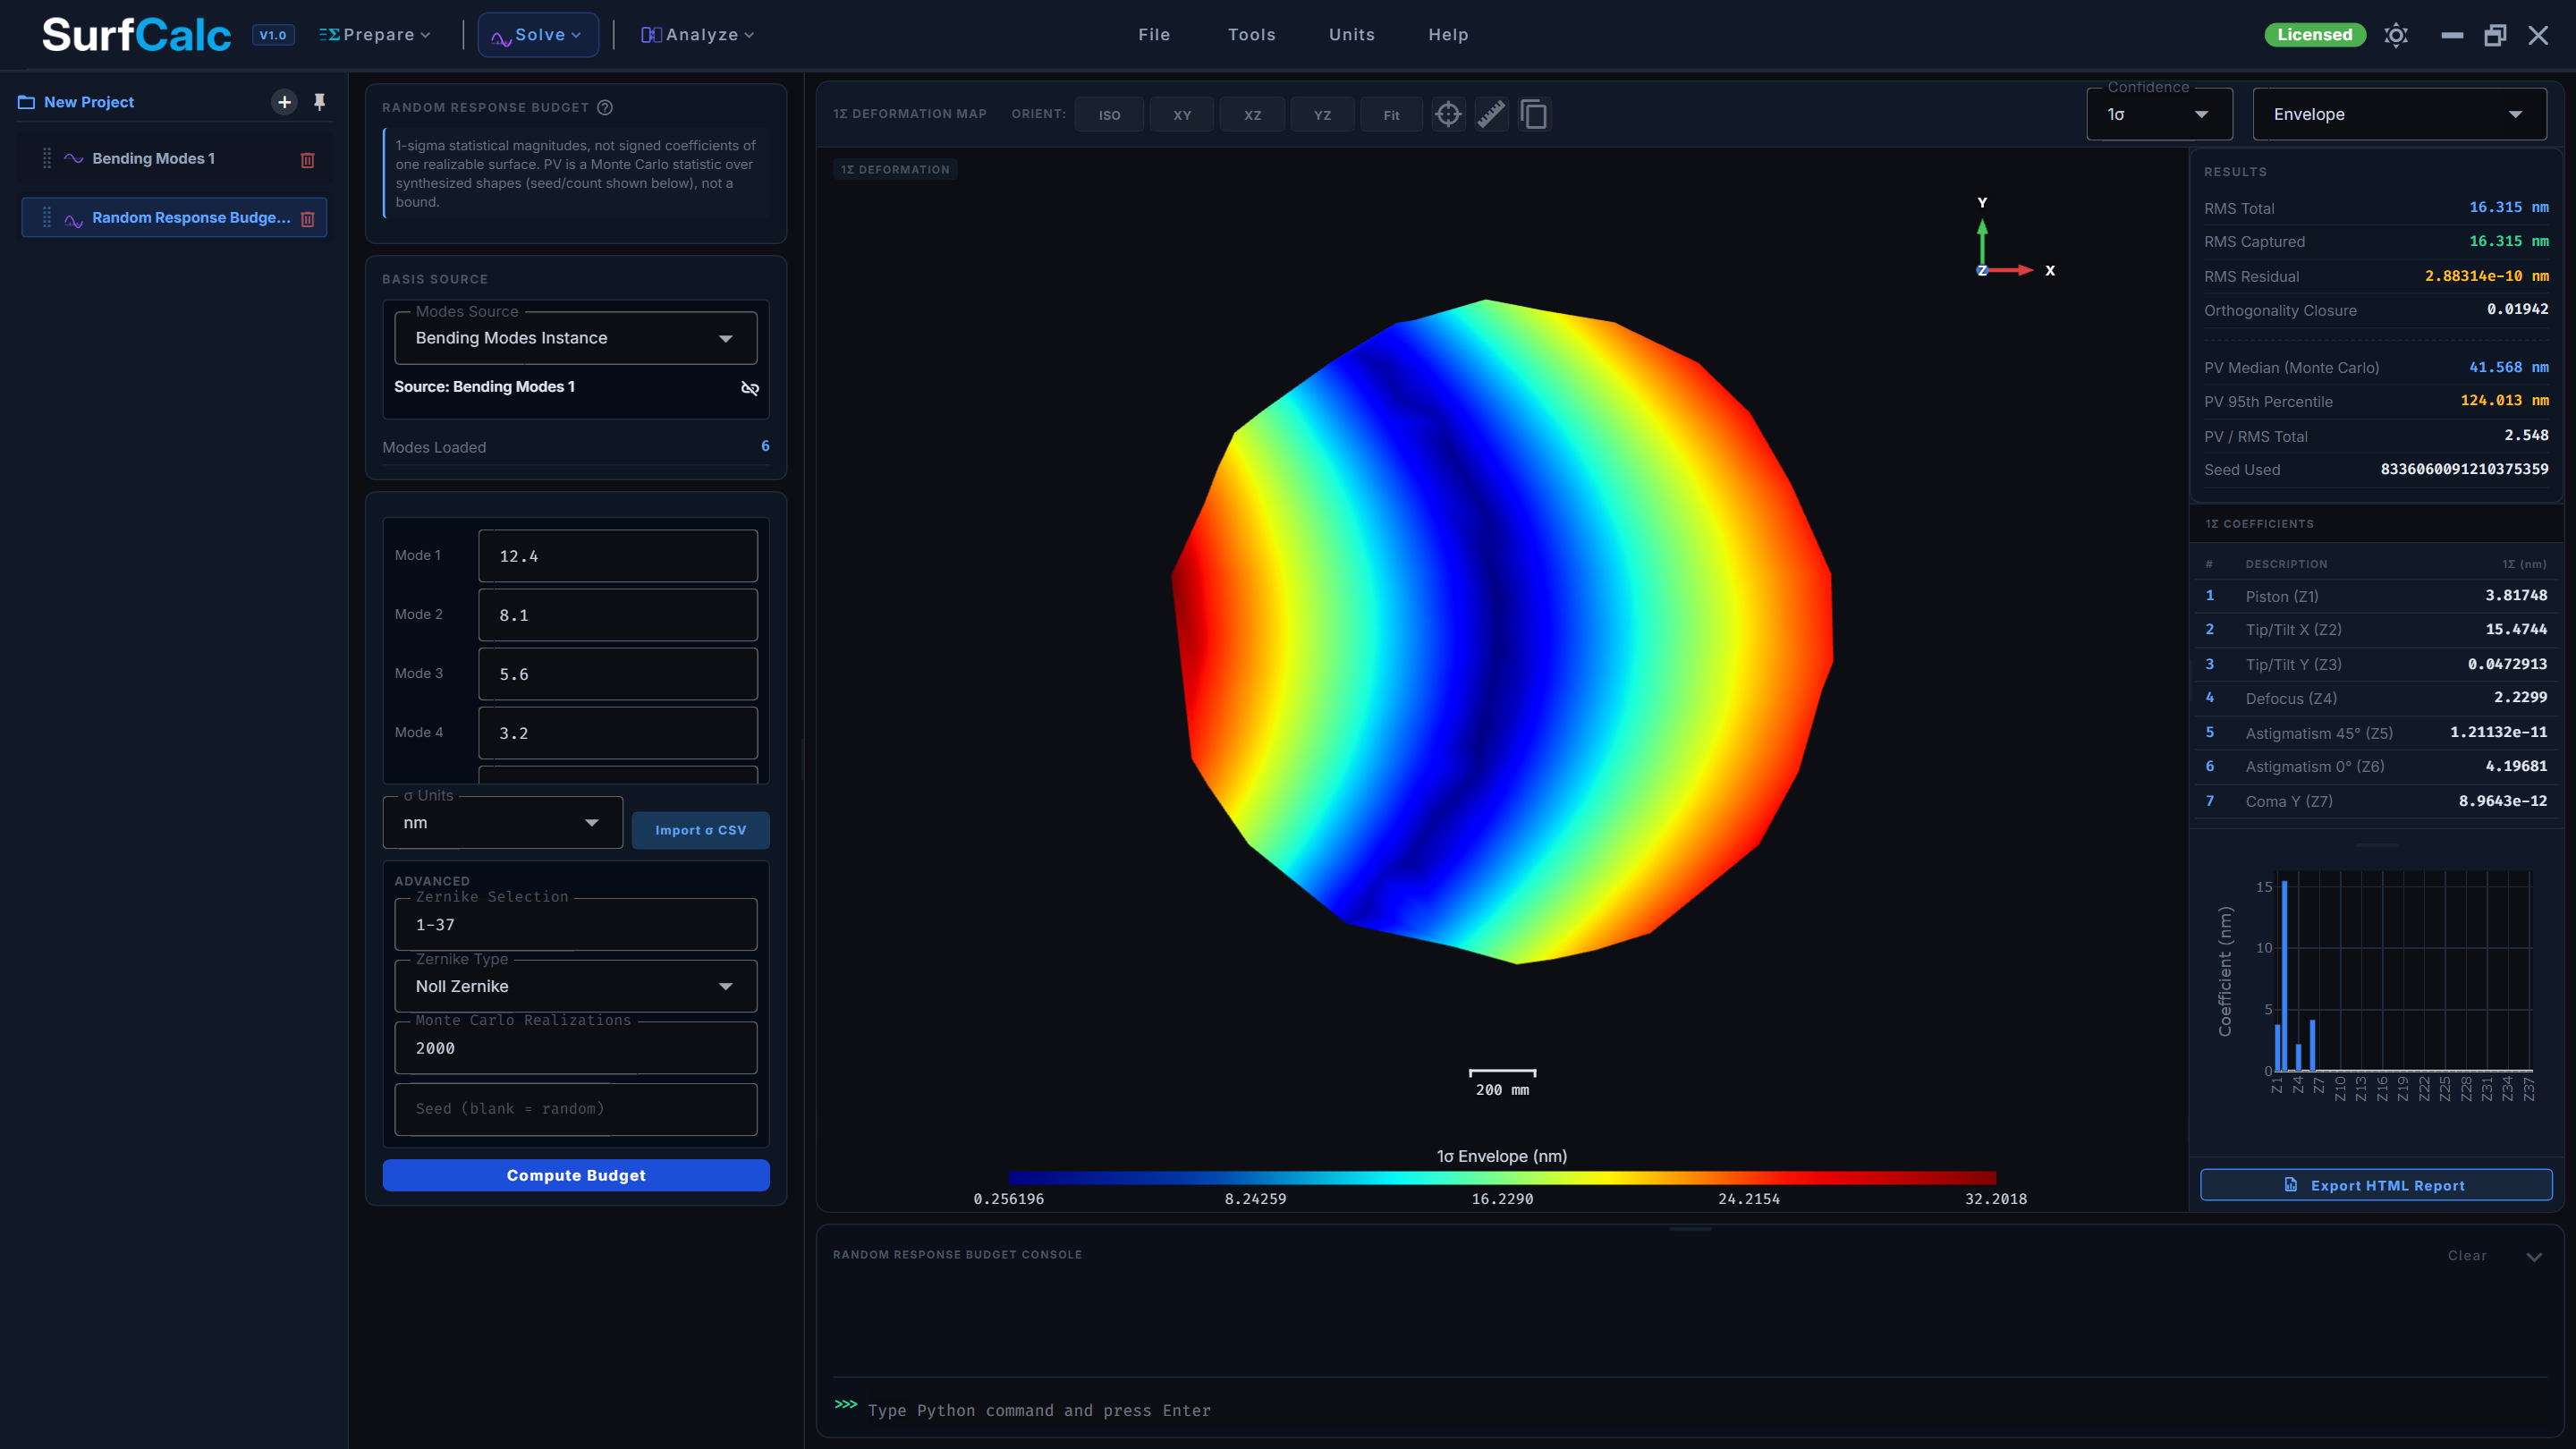Open the File menu

(x=1154, y=35)
